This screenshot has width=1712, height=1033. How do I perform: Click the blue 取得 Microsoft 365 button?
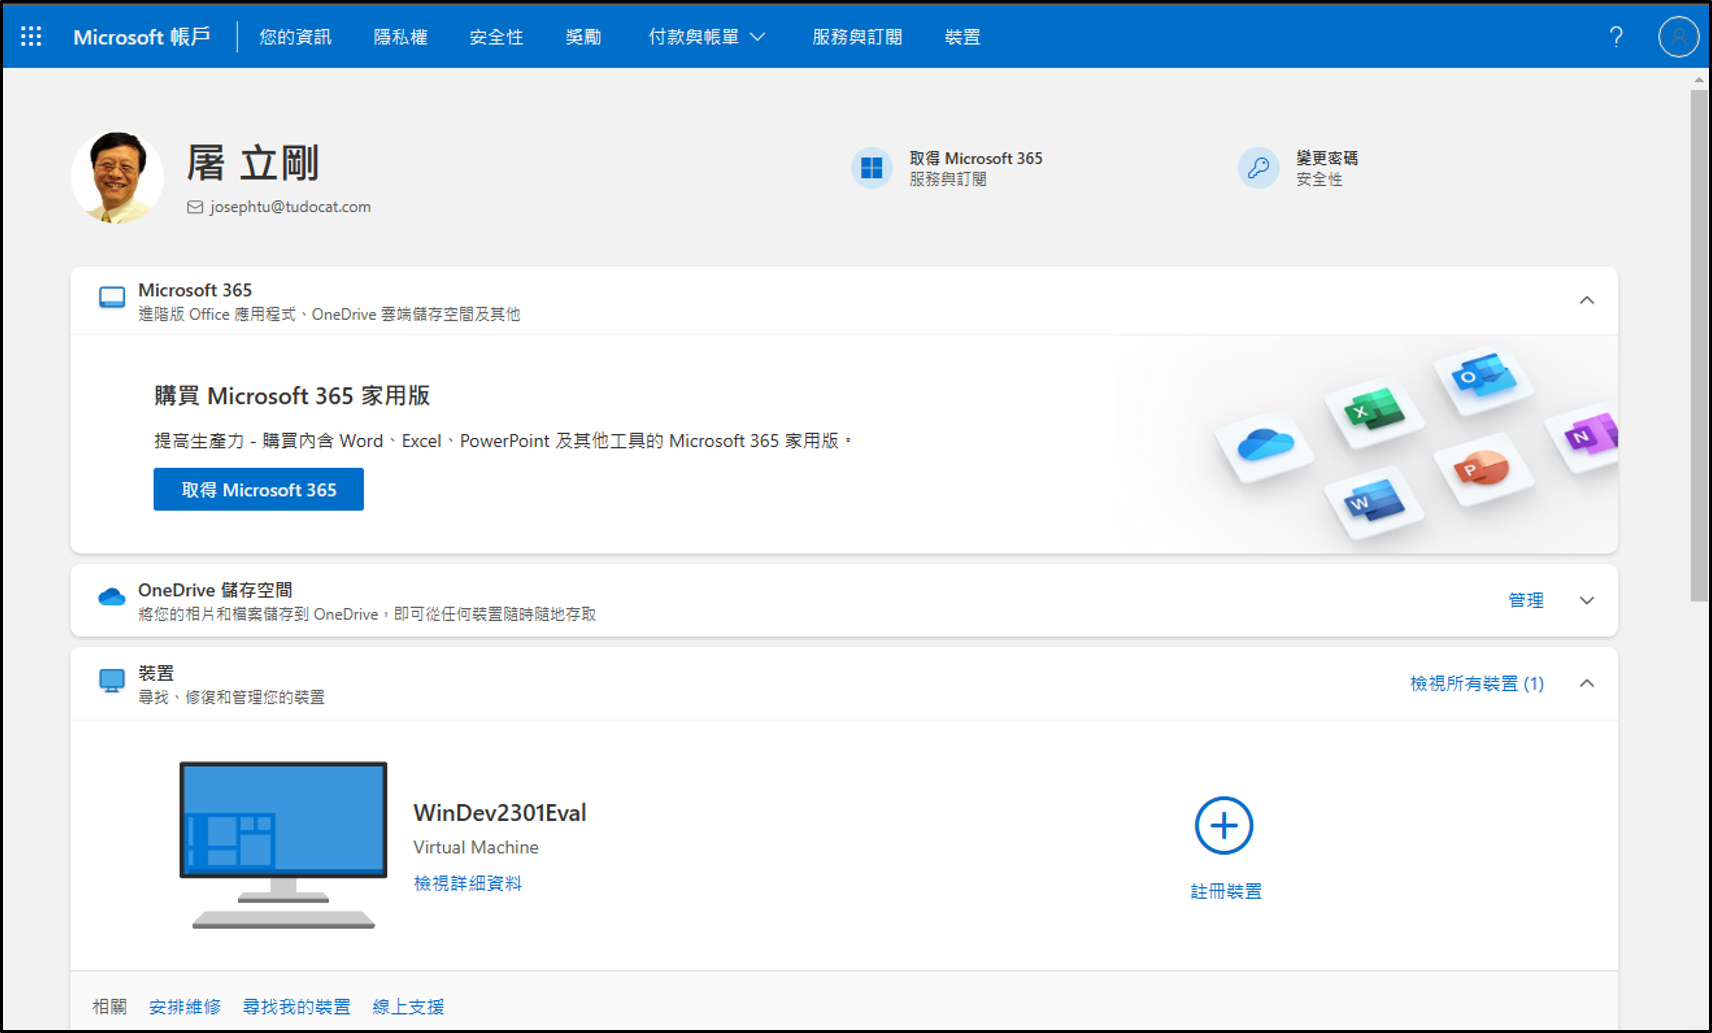click(258, 489)
